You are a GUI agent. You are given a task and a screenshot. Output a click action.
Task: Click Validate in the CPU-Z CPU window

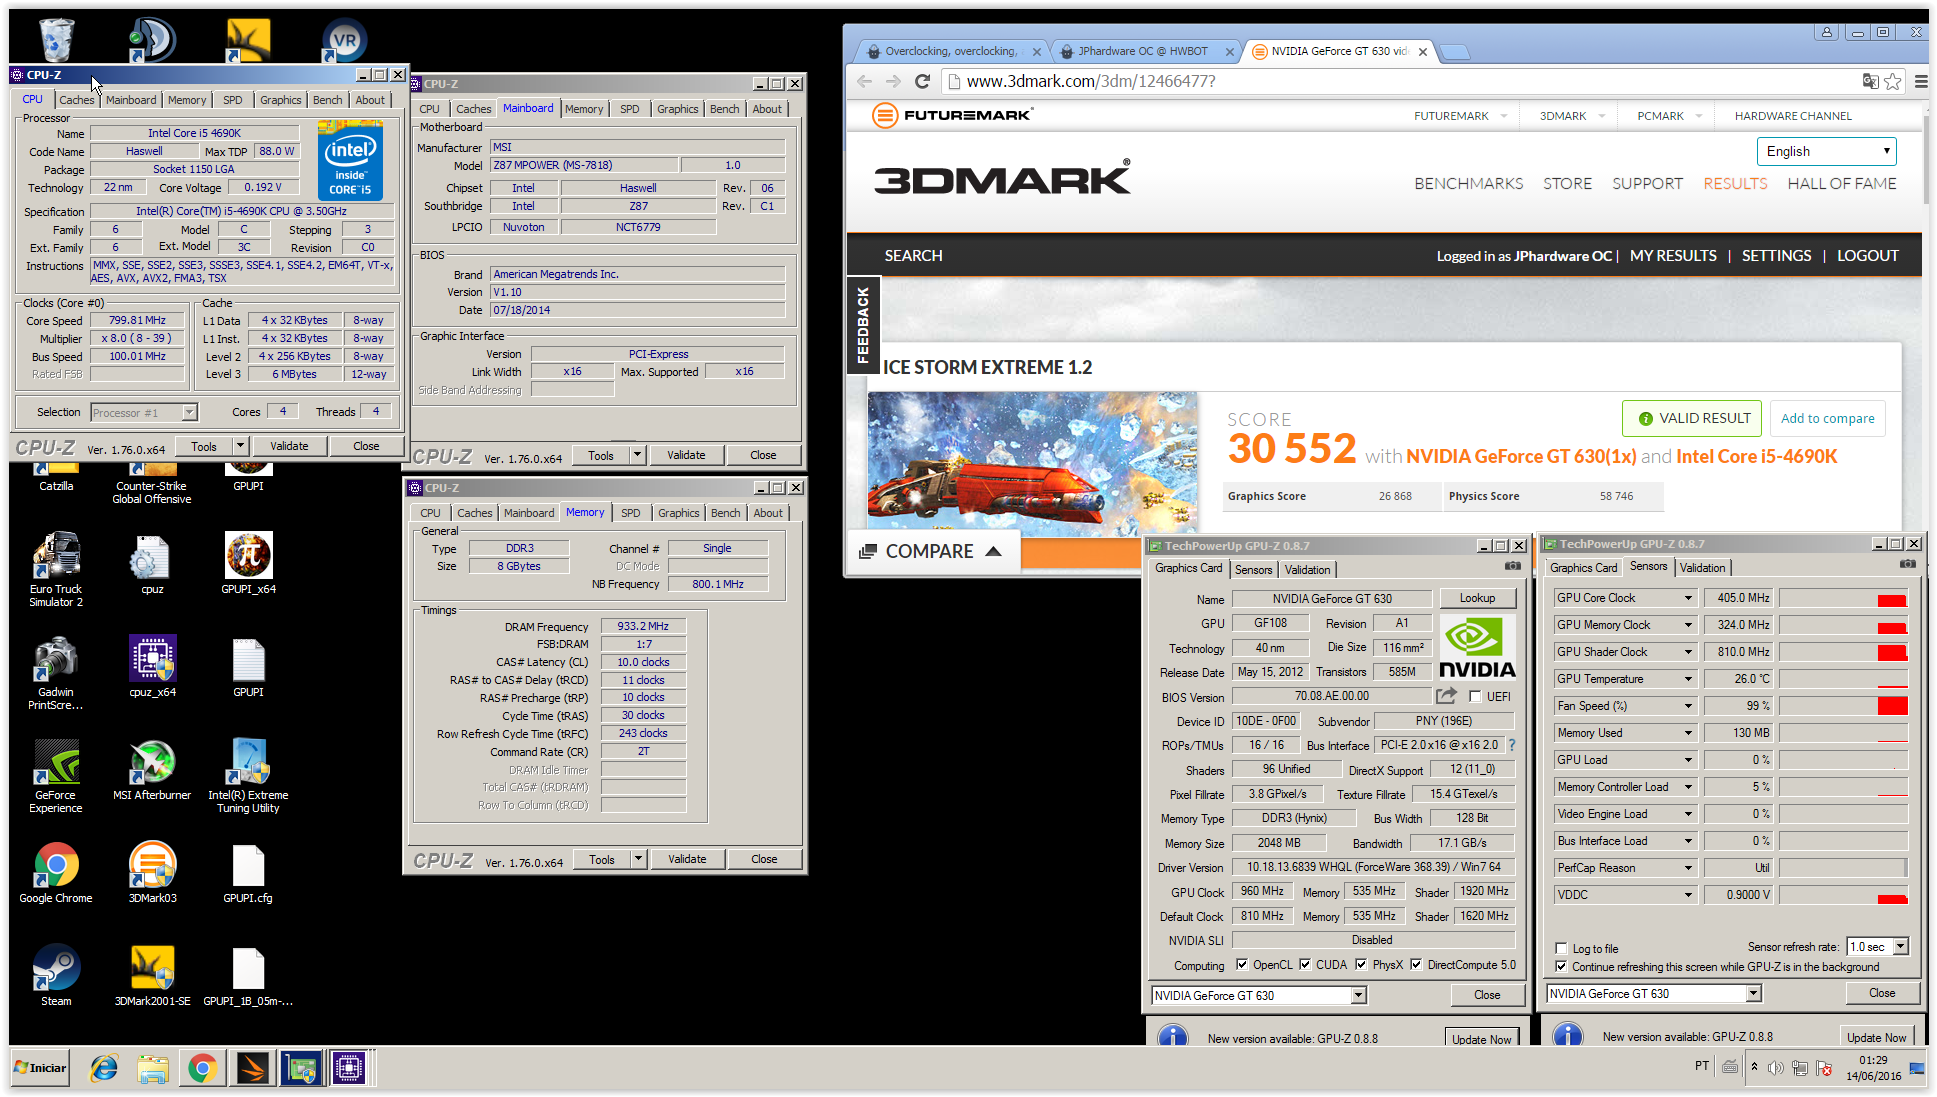[289, 446]
